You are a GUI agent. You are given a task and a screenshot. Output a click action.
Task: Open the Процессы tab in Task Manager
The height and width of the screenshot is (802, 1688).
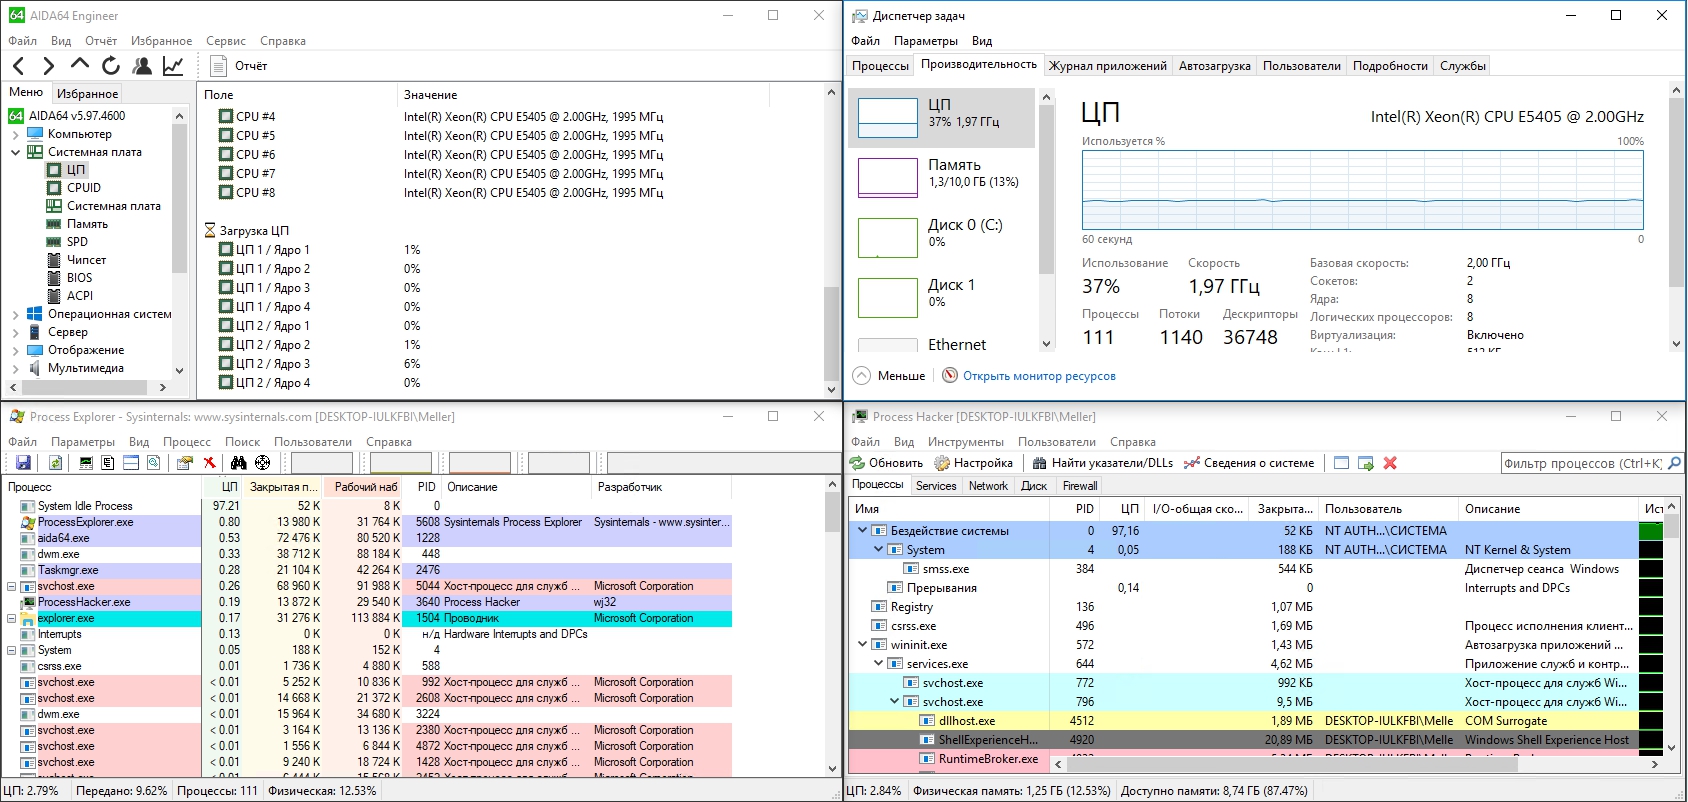point(880,66)
